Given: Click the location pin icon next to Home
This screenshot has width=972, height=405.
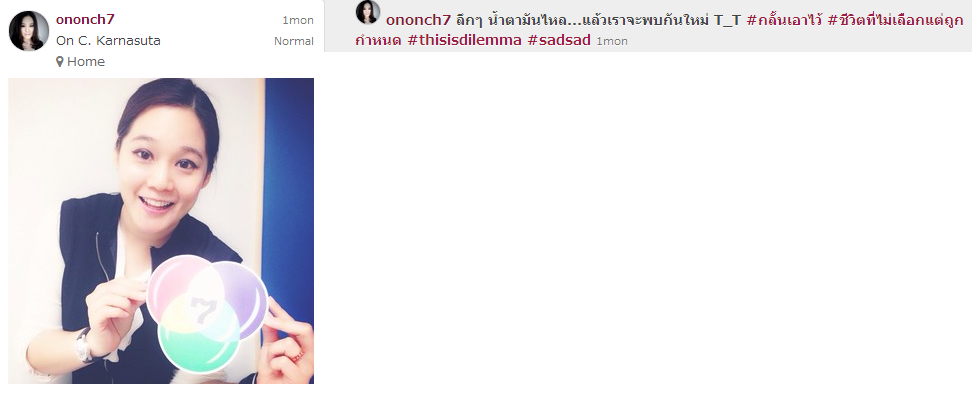Looking at the screenshot, I should tap(60, 61).
